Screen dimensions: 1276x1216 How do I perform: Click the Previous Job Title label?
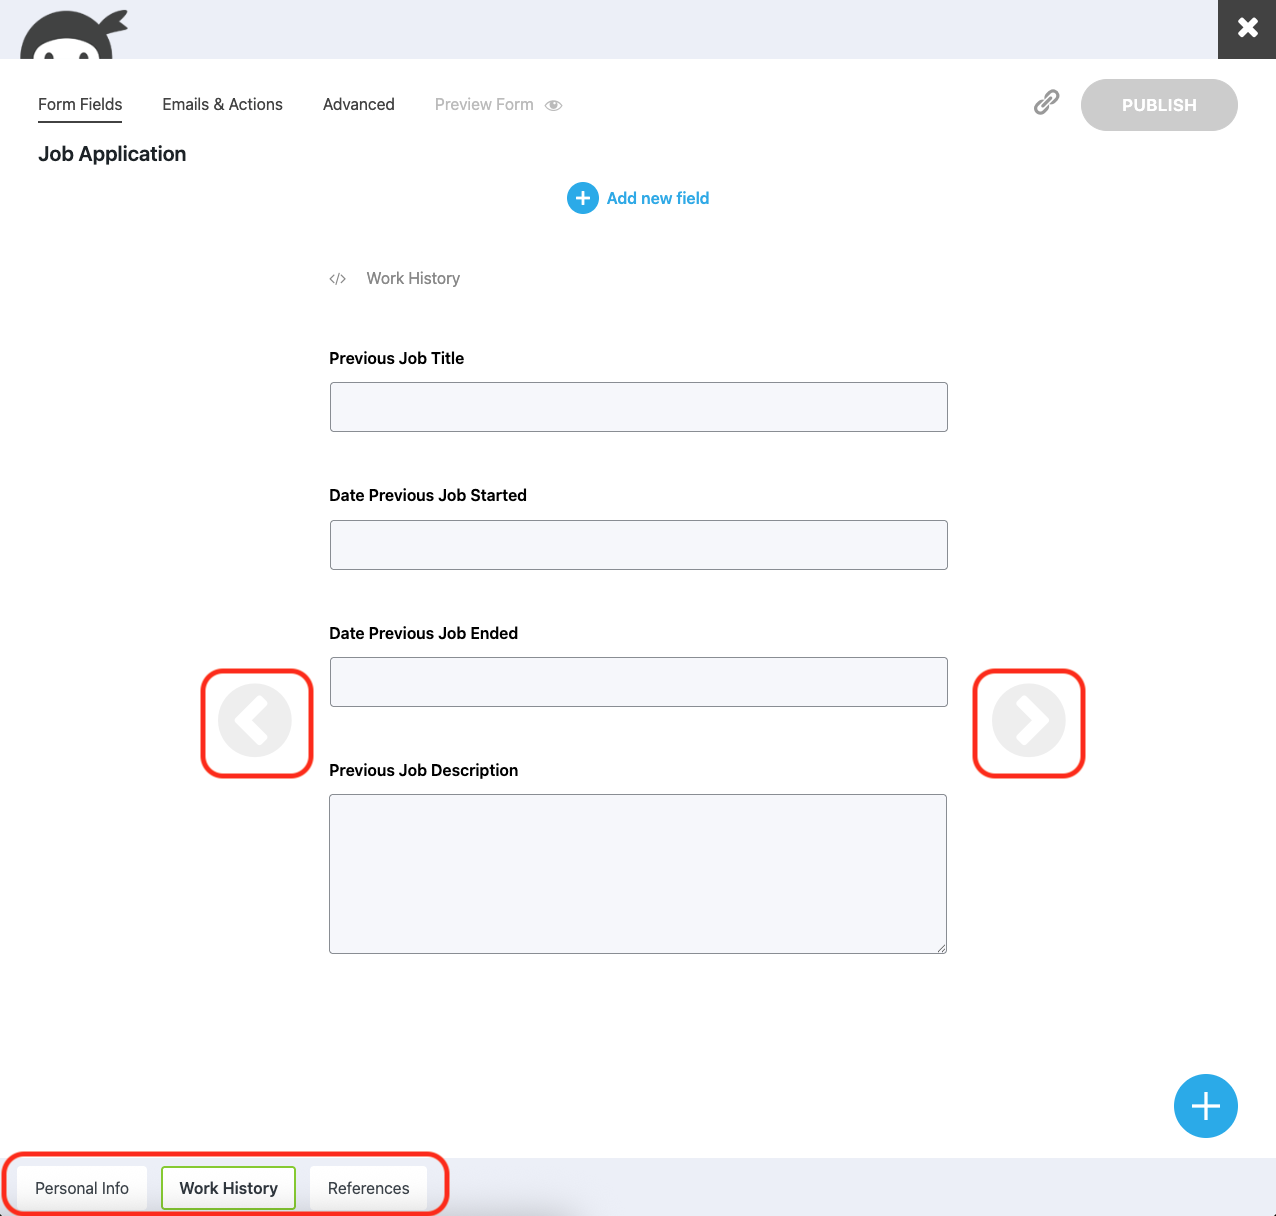pyautogui.click(x=397, y=358)
